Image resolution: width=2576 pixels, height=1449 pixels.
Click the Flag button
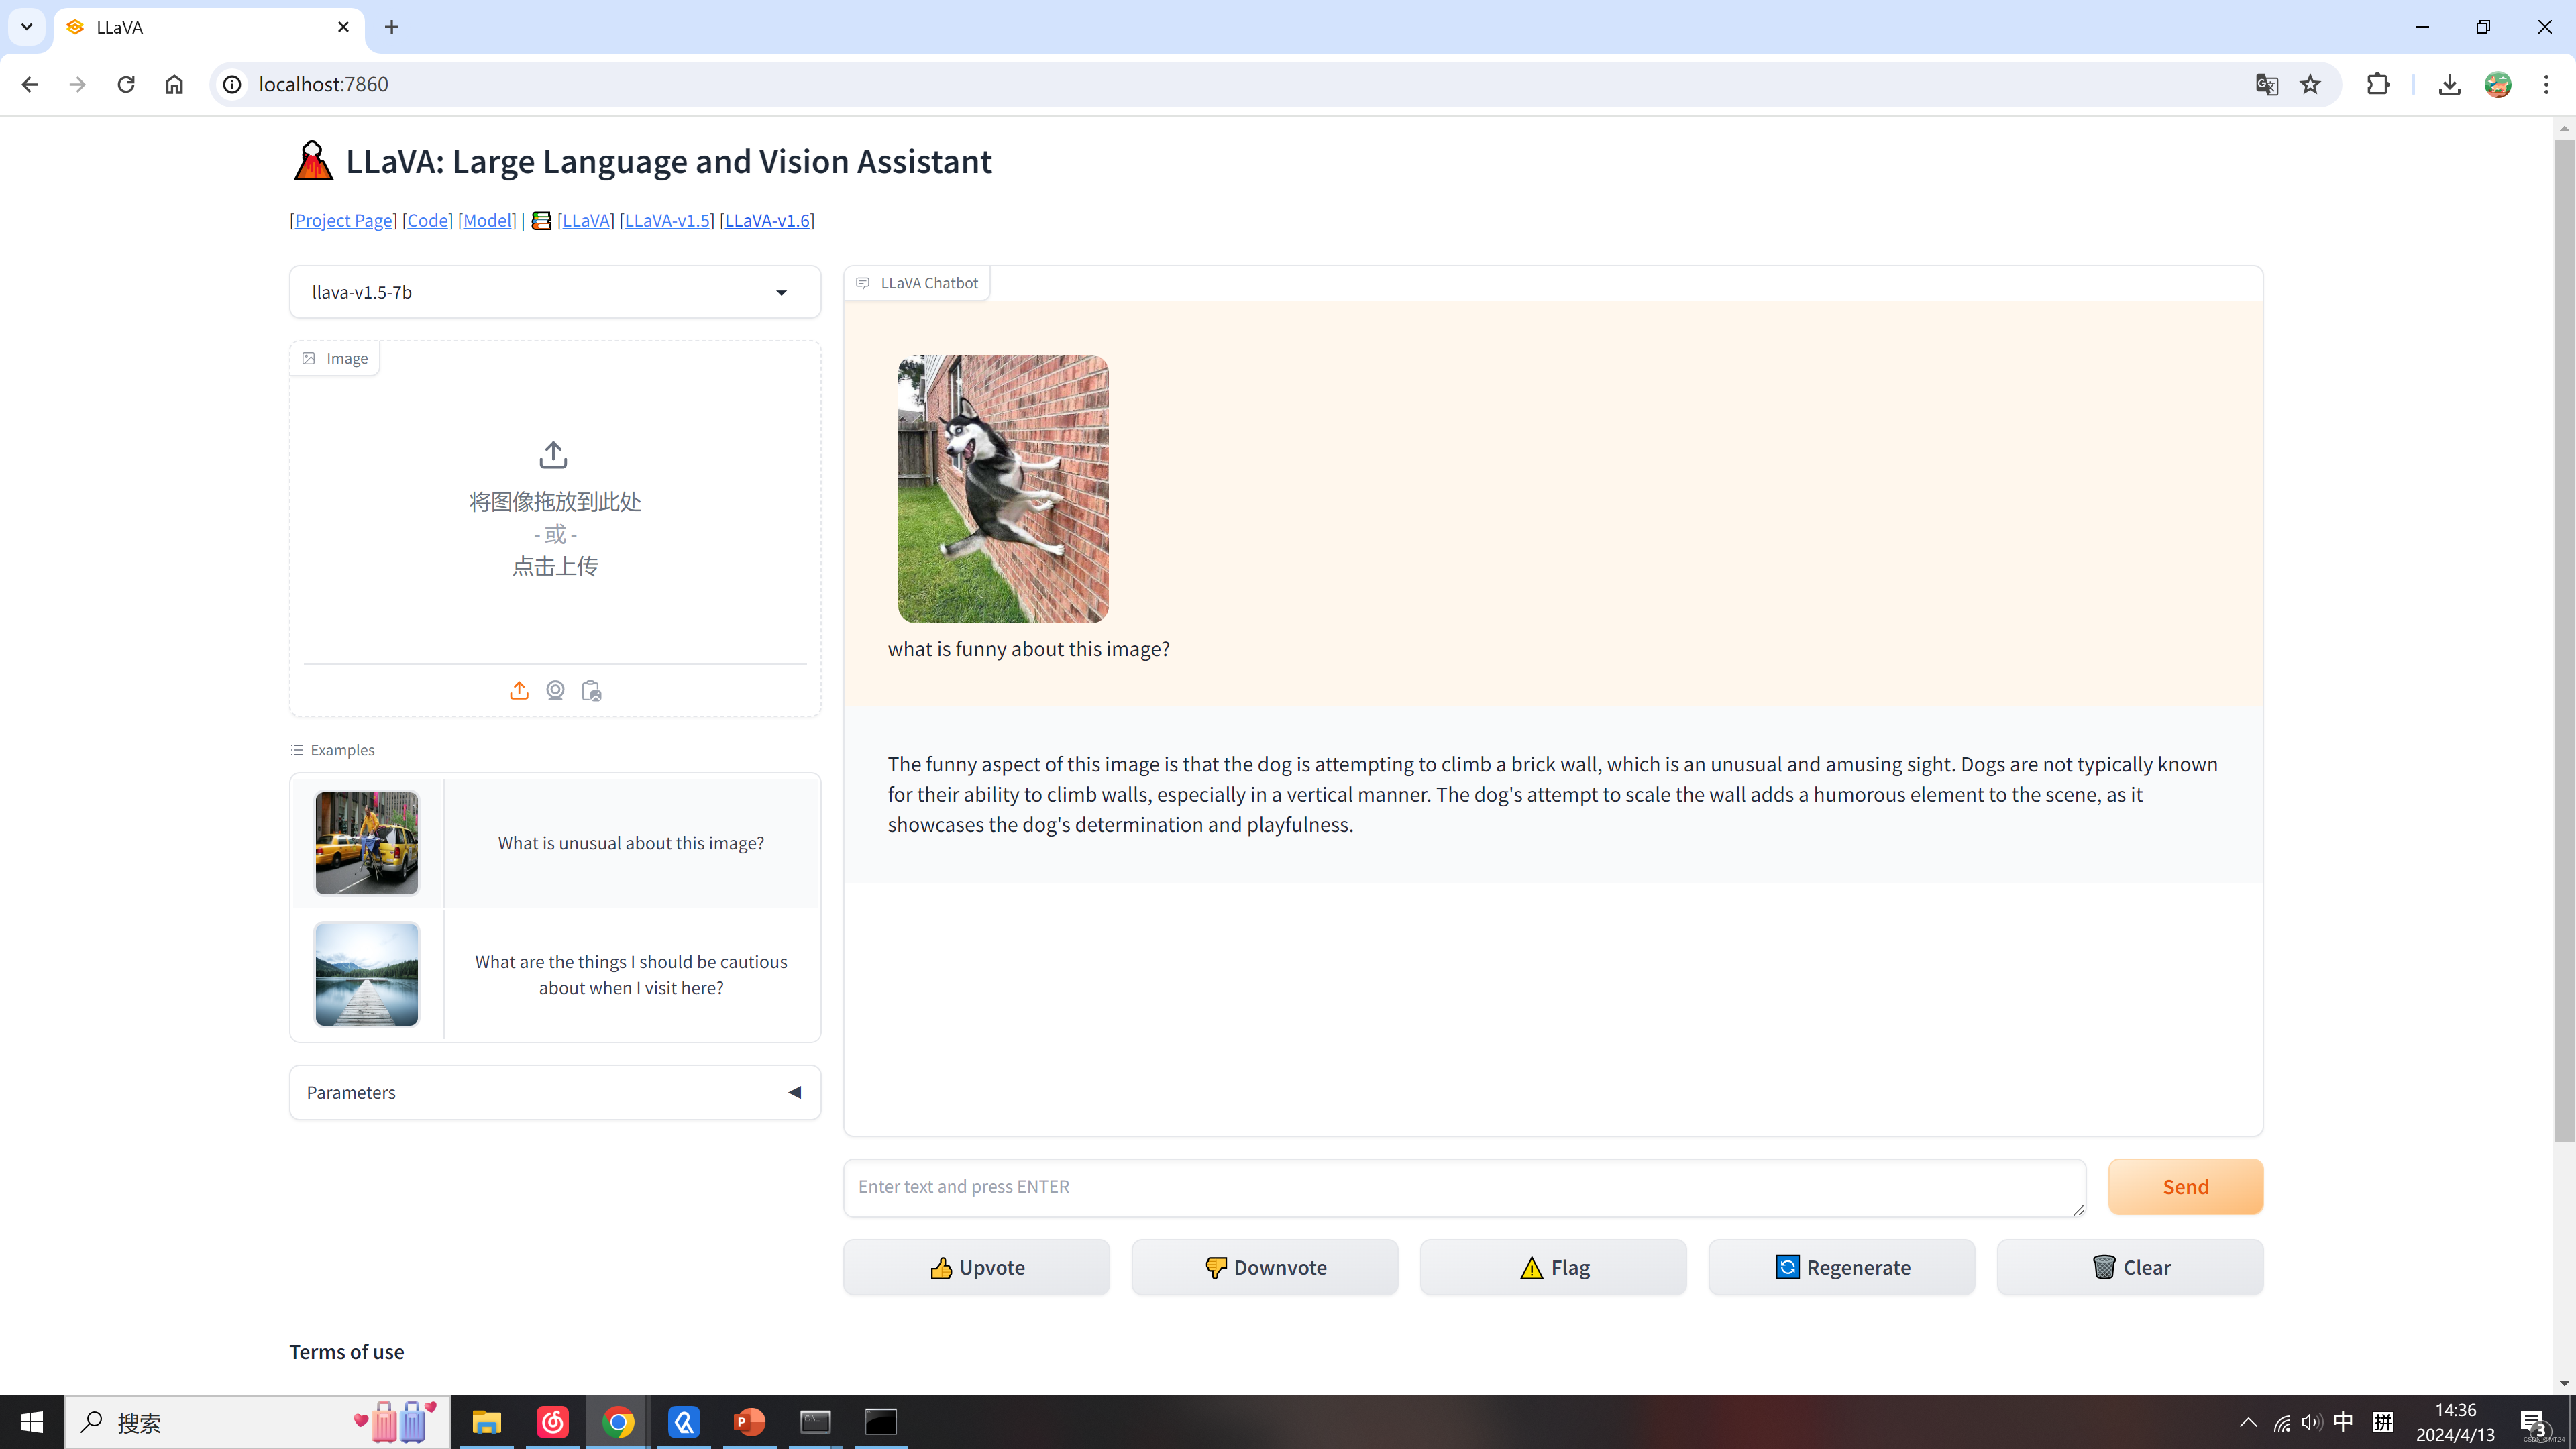pyautogui.click(x=1553, y=1267)
